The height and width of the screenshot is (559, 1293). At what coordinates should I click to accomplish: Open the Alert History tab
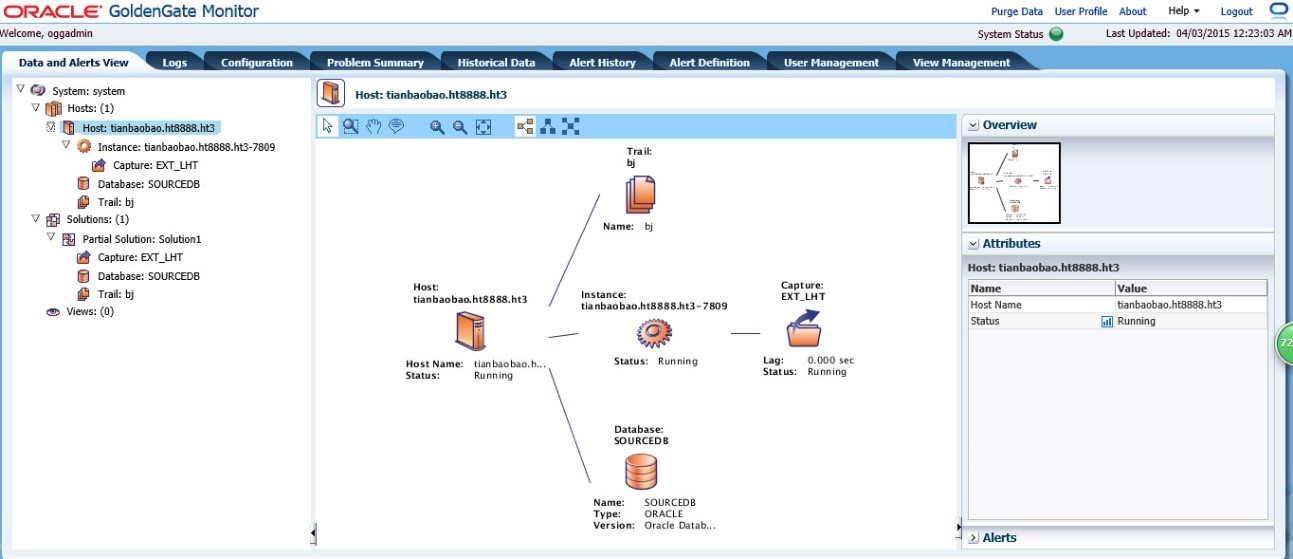point(602,62)
